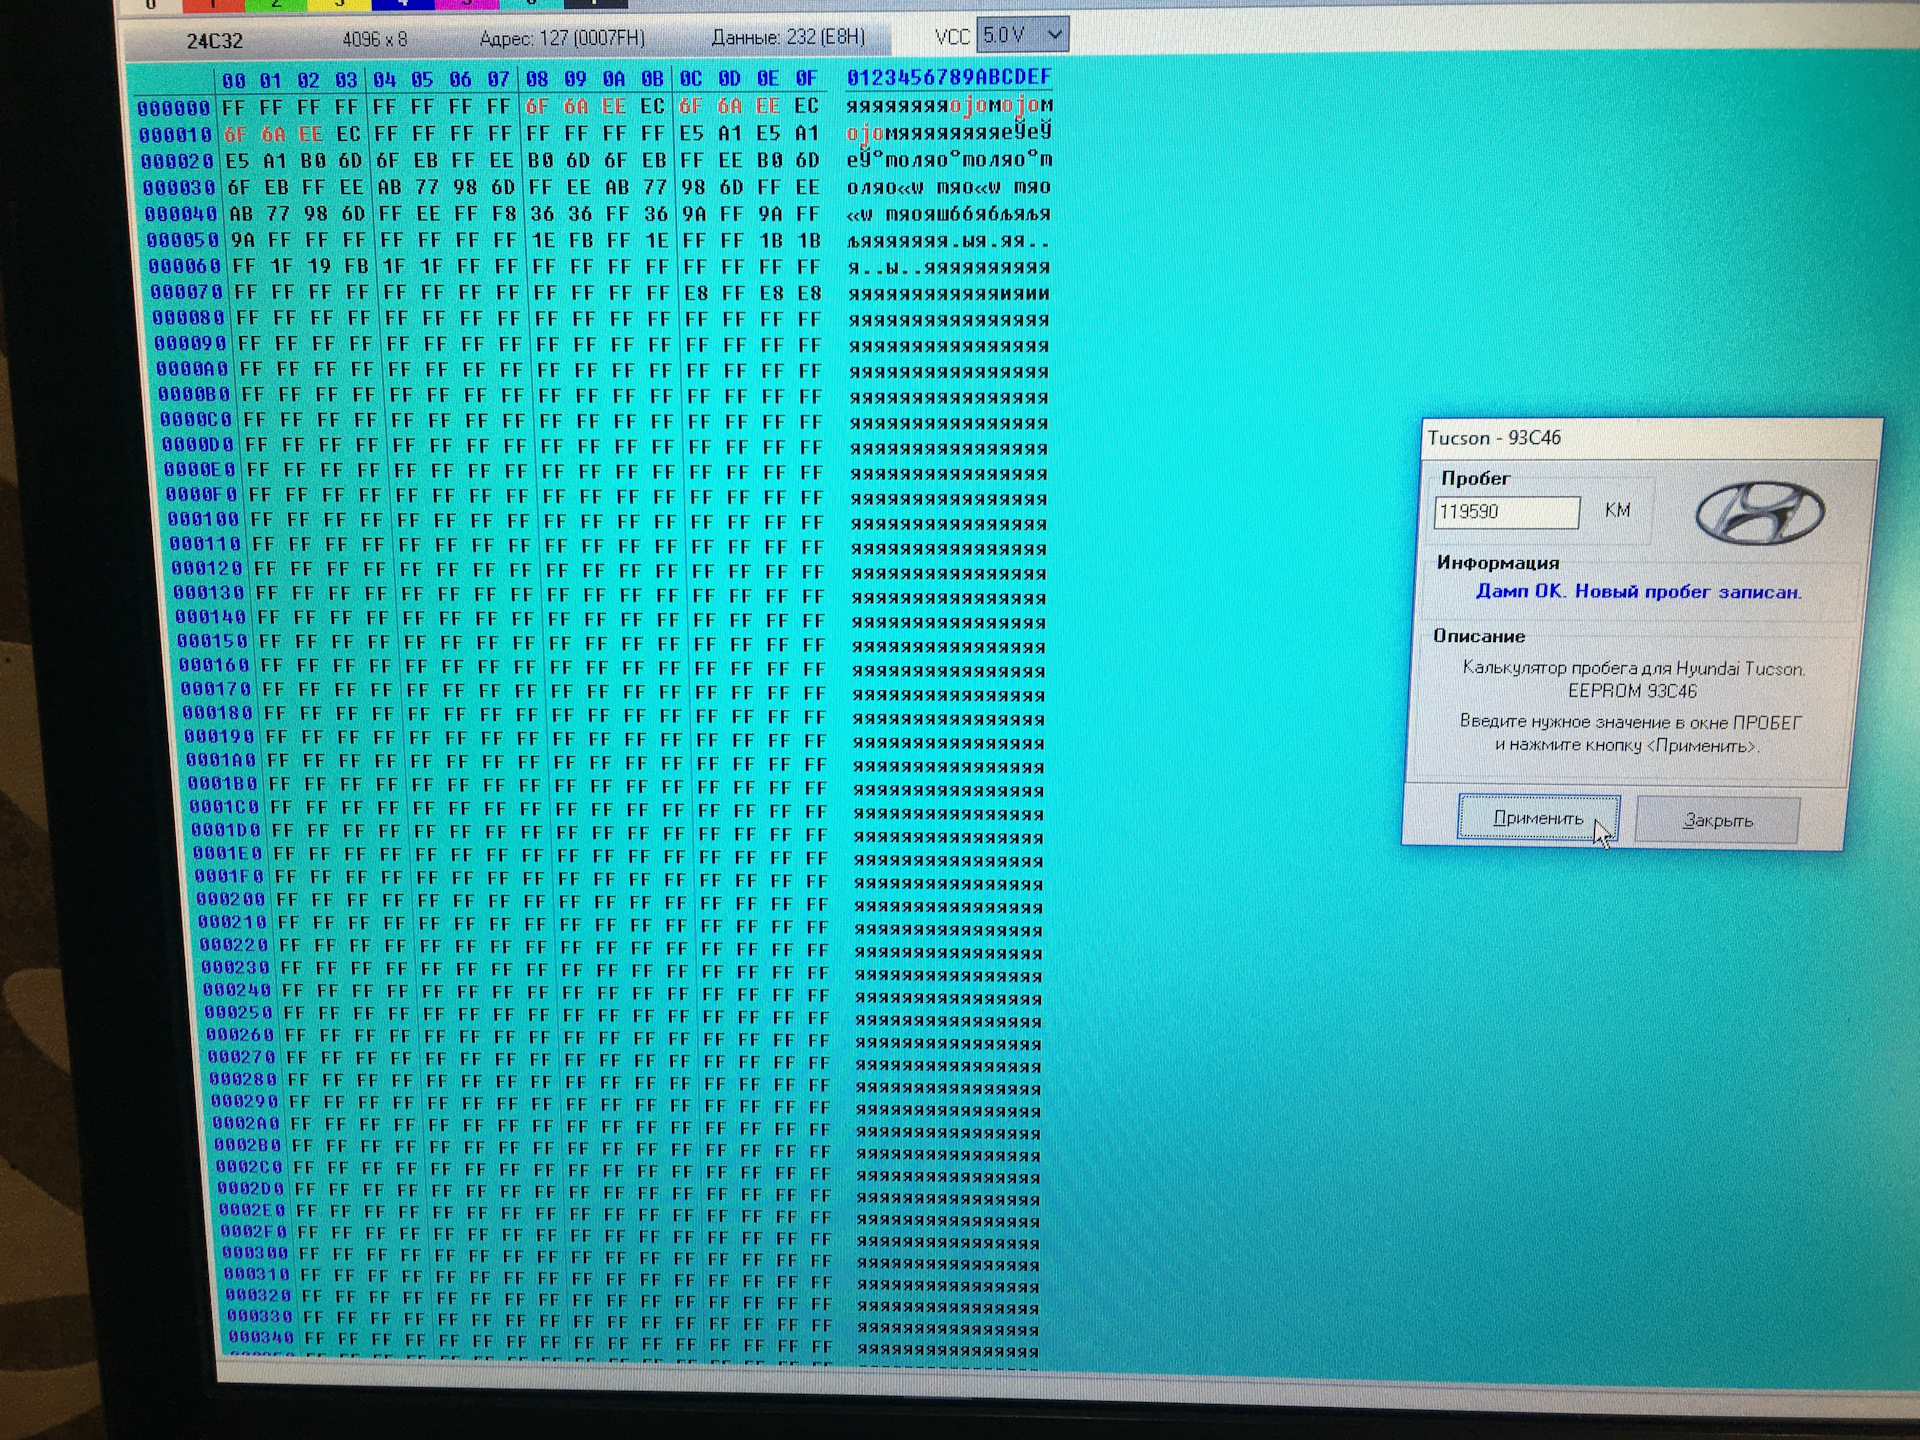Switch to the green buffer tab 2
Viewport: 1920px width, 1440px height.
point(276,4)
